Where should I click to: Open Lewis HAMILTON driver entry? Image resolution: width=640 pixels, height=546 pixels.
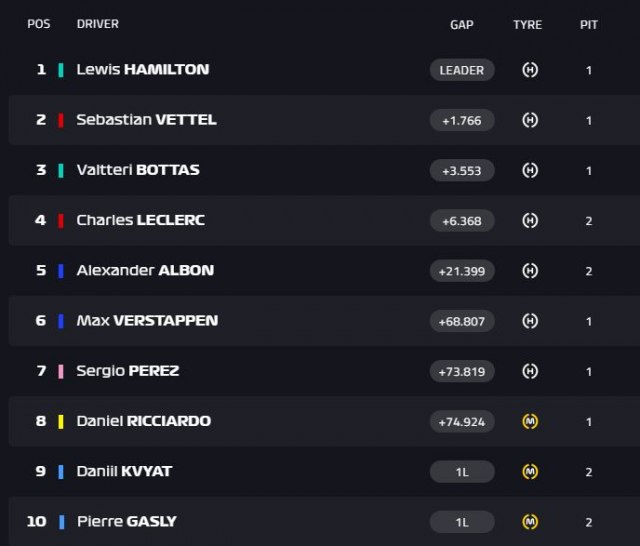pyautogui.click(x=143, y=69)
